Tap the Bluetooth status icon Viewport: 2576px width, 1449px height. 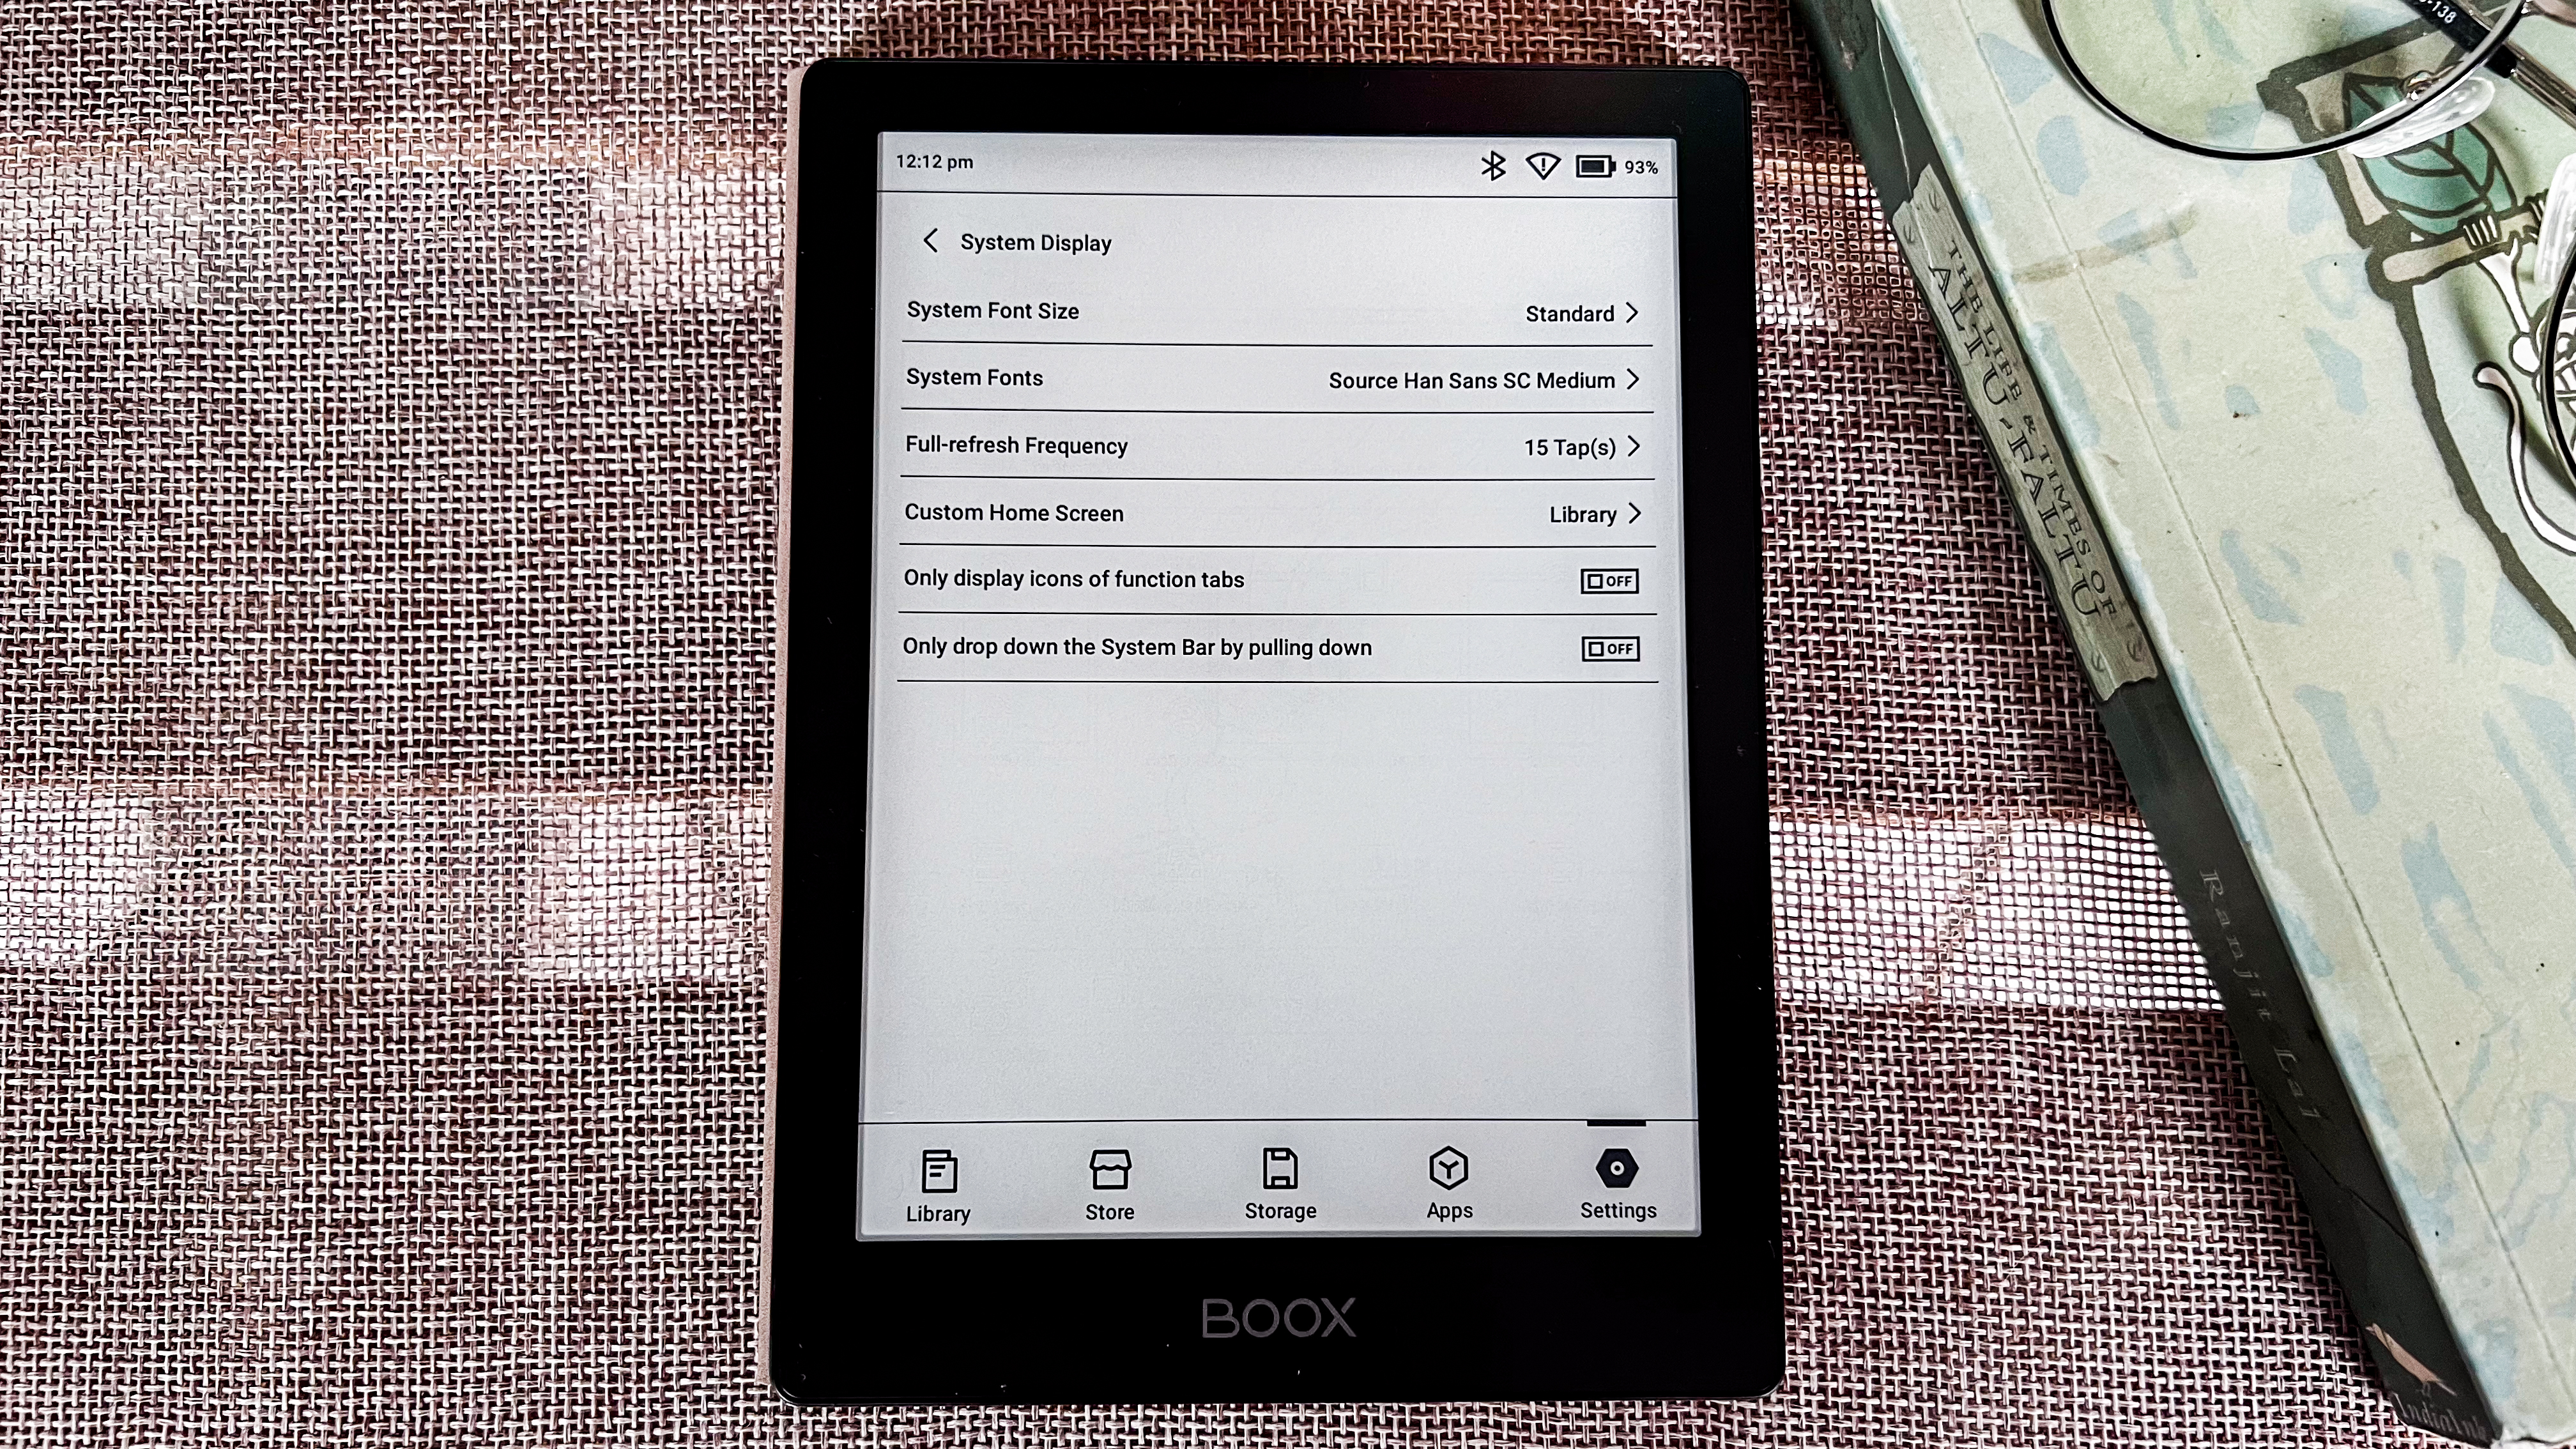coord(1493,165)
